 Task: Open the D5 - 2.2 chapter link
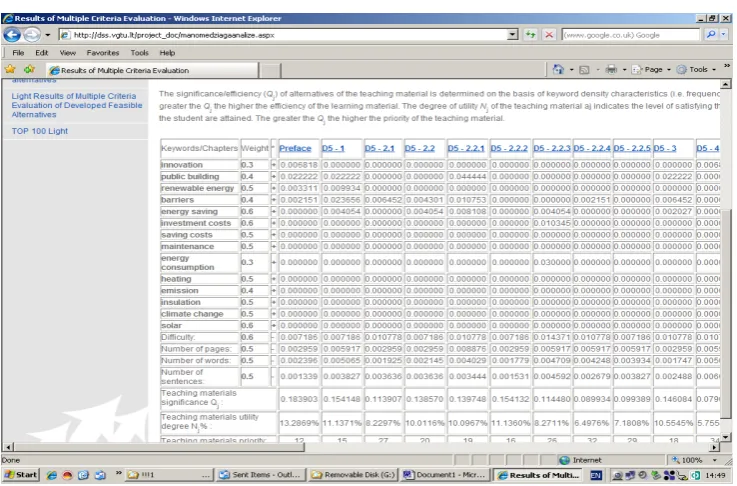pos(420,149)
